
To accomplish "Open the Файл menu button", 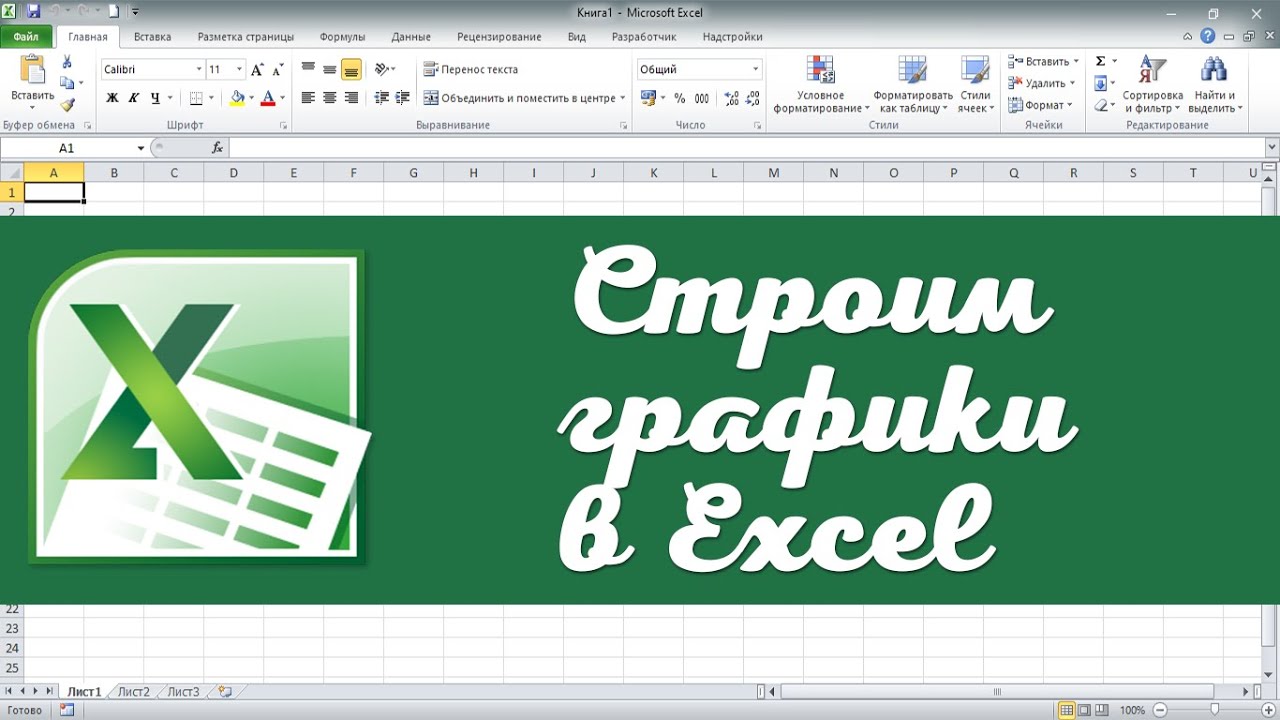I will click(x=26, y=37).
